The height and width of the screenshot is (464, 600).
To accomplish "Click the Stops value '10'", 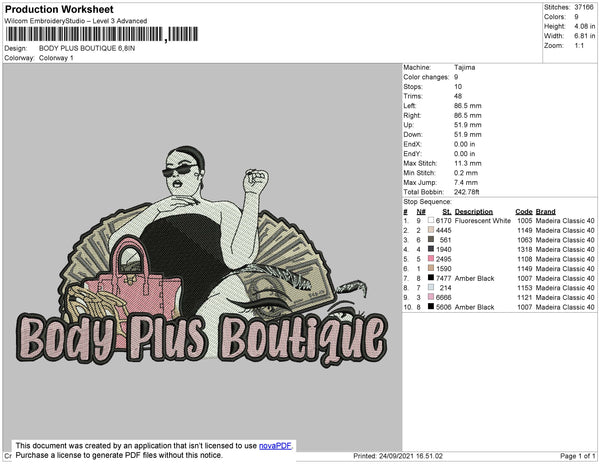I will (458, 87).
